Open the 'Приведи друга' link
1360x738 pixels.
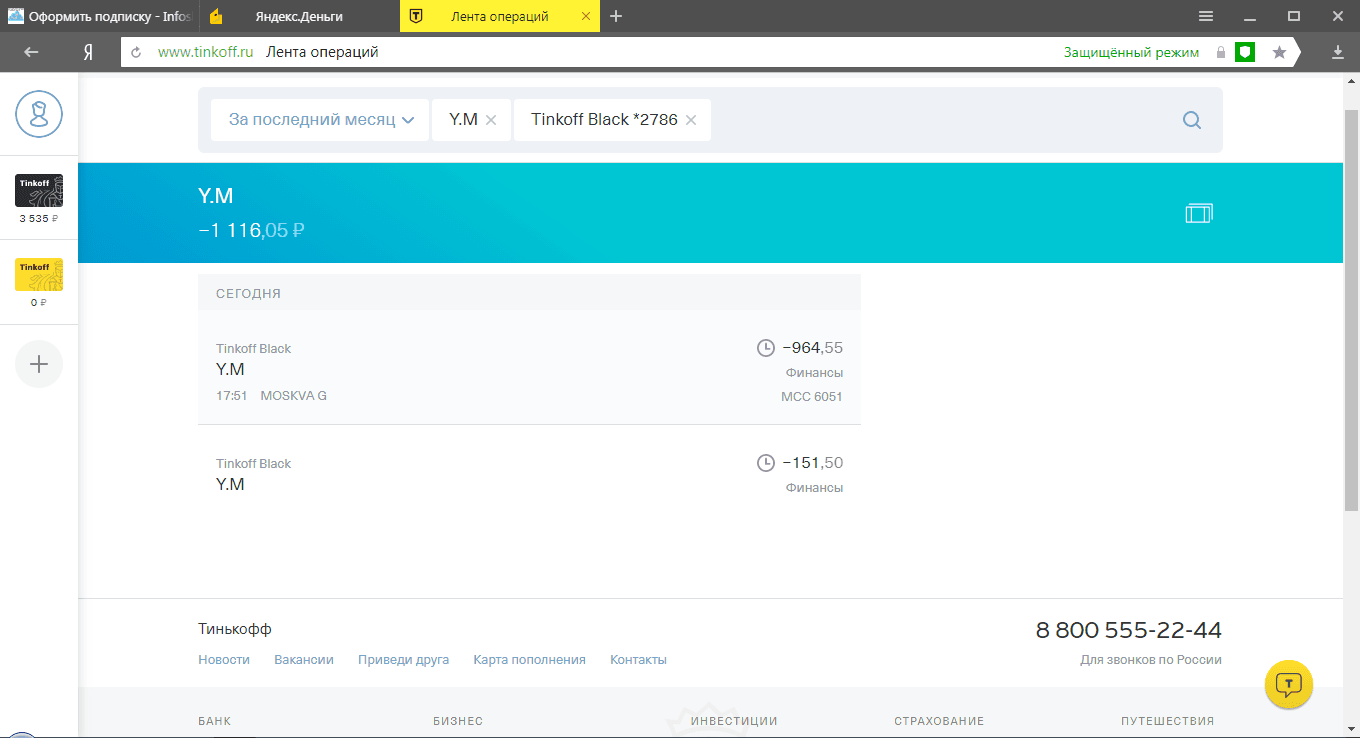click(404, 660)
